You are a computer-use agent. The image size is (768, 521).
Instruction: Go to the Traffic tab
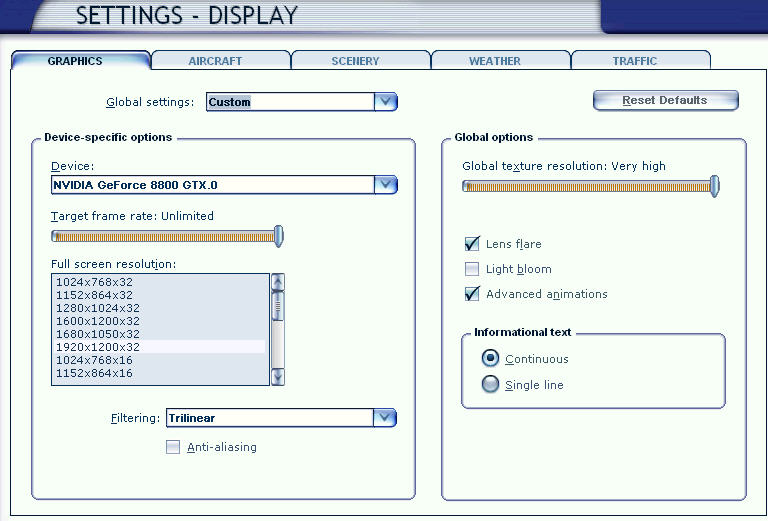point(635,61)
